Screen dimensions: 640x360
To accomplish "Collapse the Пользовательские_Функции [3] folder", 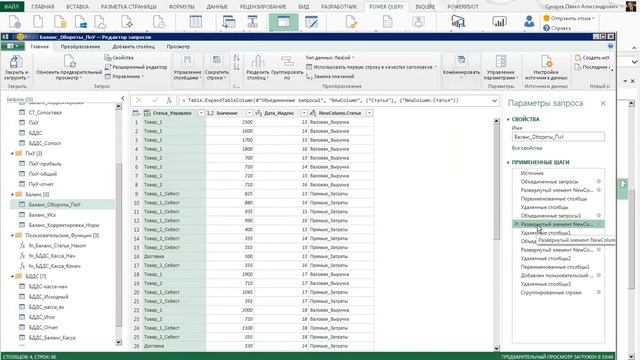I will (x=12, y=235).
